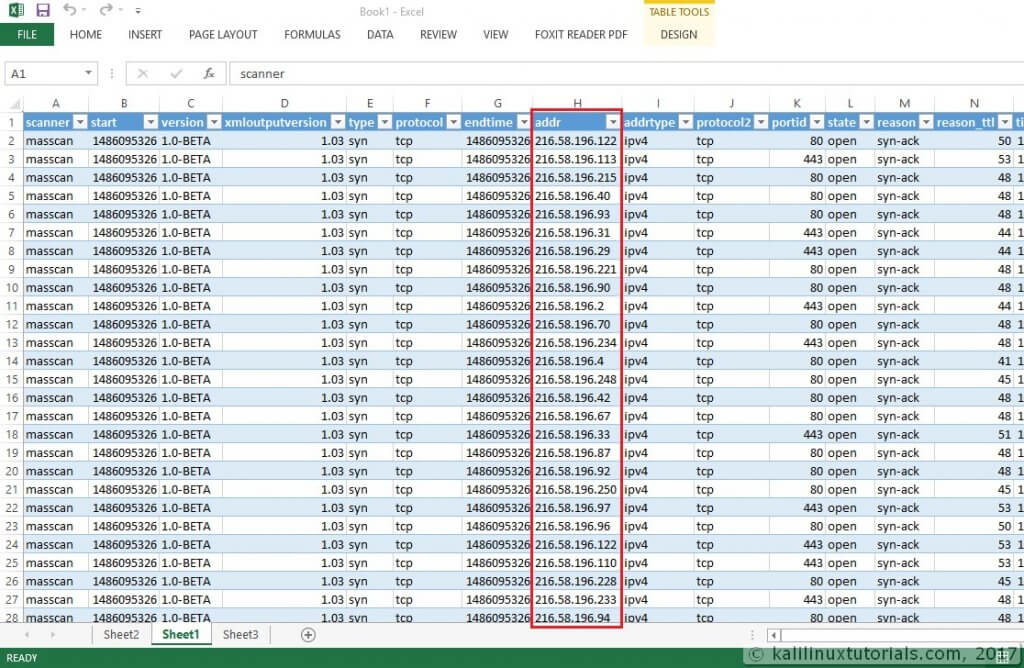
Task: Click the Cancel X icon in formula bar
Action: click(x=143, y=74)
